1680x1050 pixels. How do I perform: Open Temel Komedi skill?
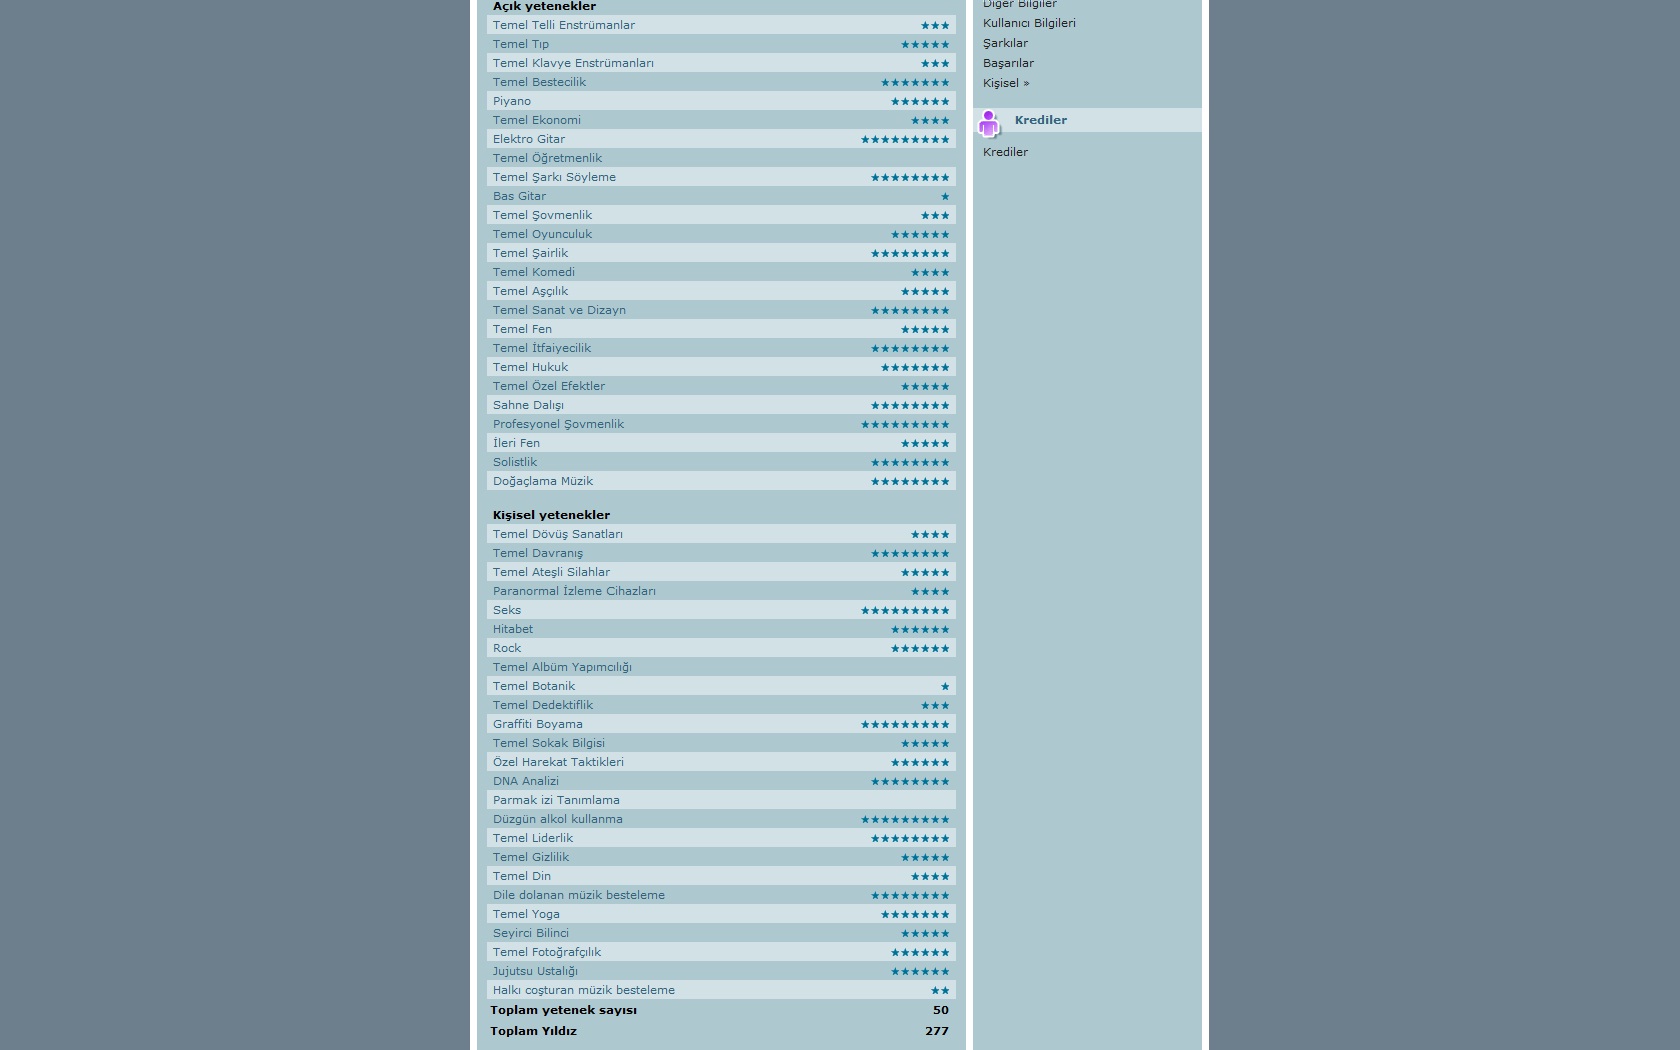click(533, 272)
